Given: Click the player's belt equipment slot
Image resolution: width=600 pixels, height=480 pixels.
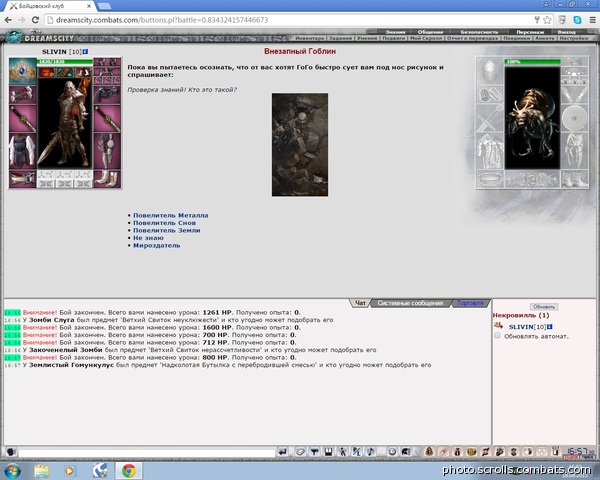Looking at the screenshot, I should coord(23,179).
